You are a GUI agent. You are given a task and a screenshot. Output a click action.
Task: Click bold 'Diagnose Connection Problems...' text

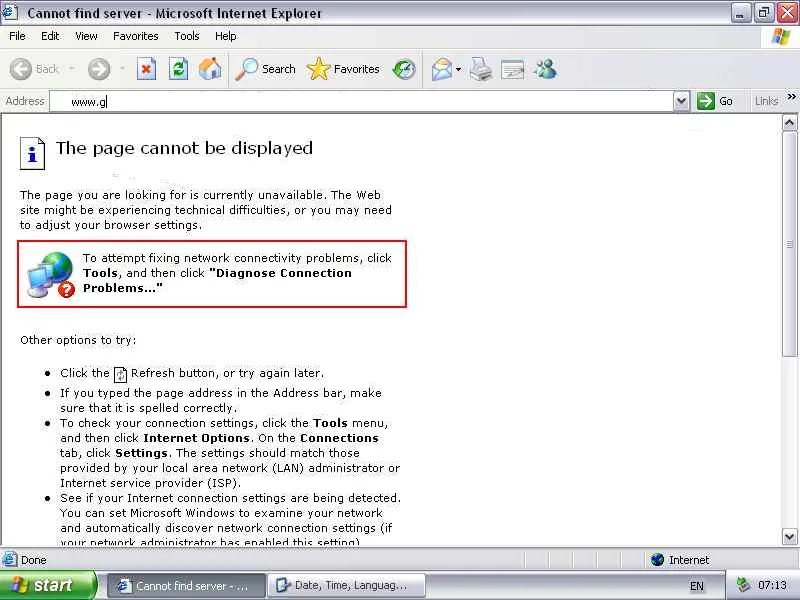coord(217,281)
